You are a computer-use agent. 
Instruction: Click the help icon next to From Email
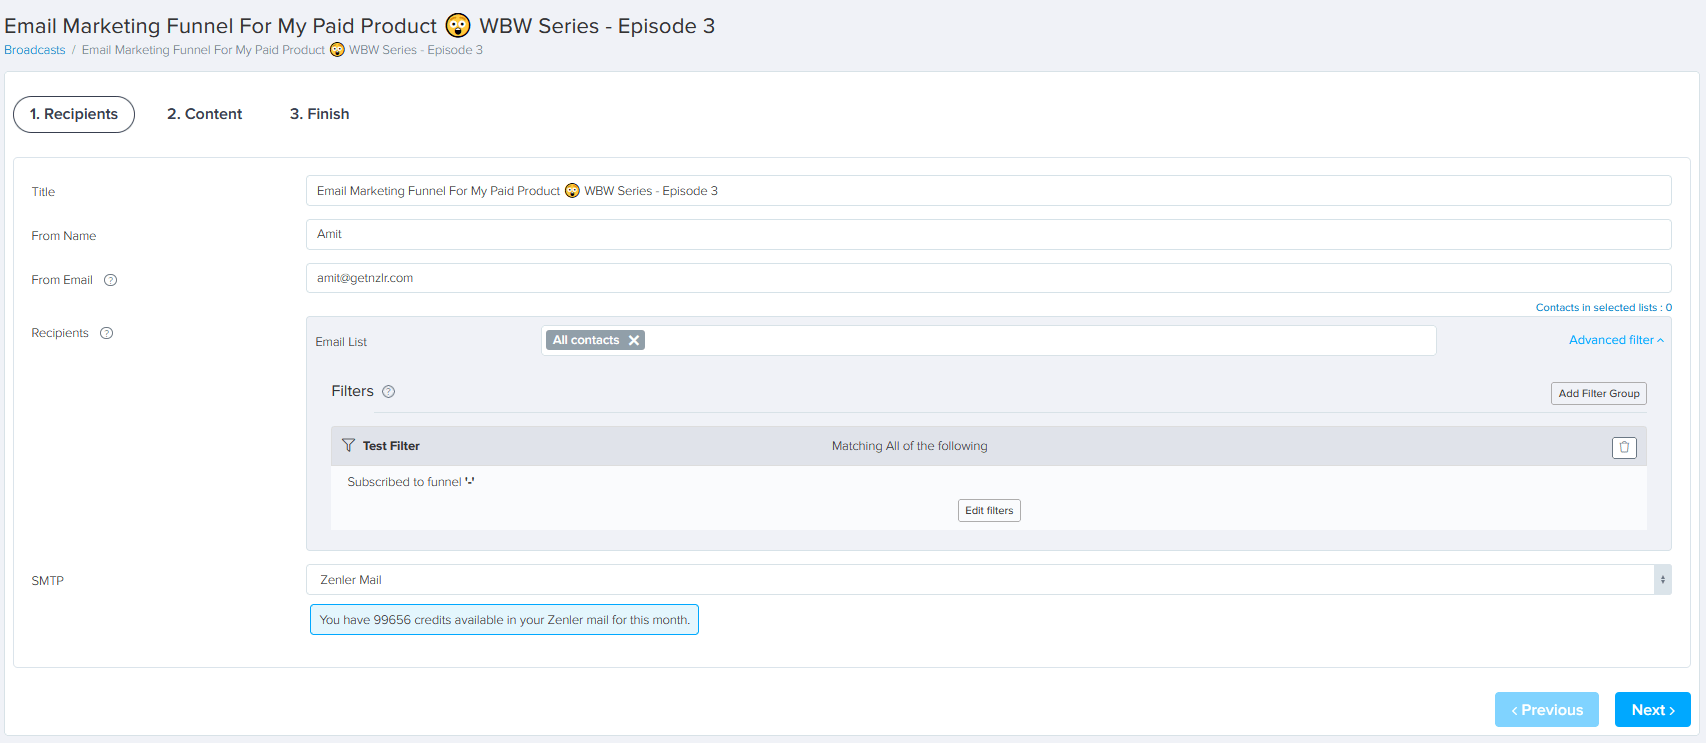111,280
